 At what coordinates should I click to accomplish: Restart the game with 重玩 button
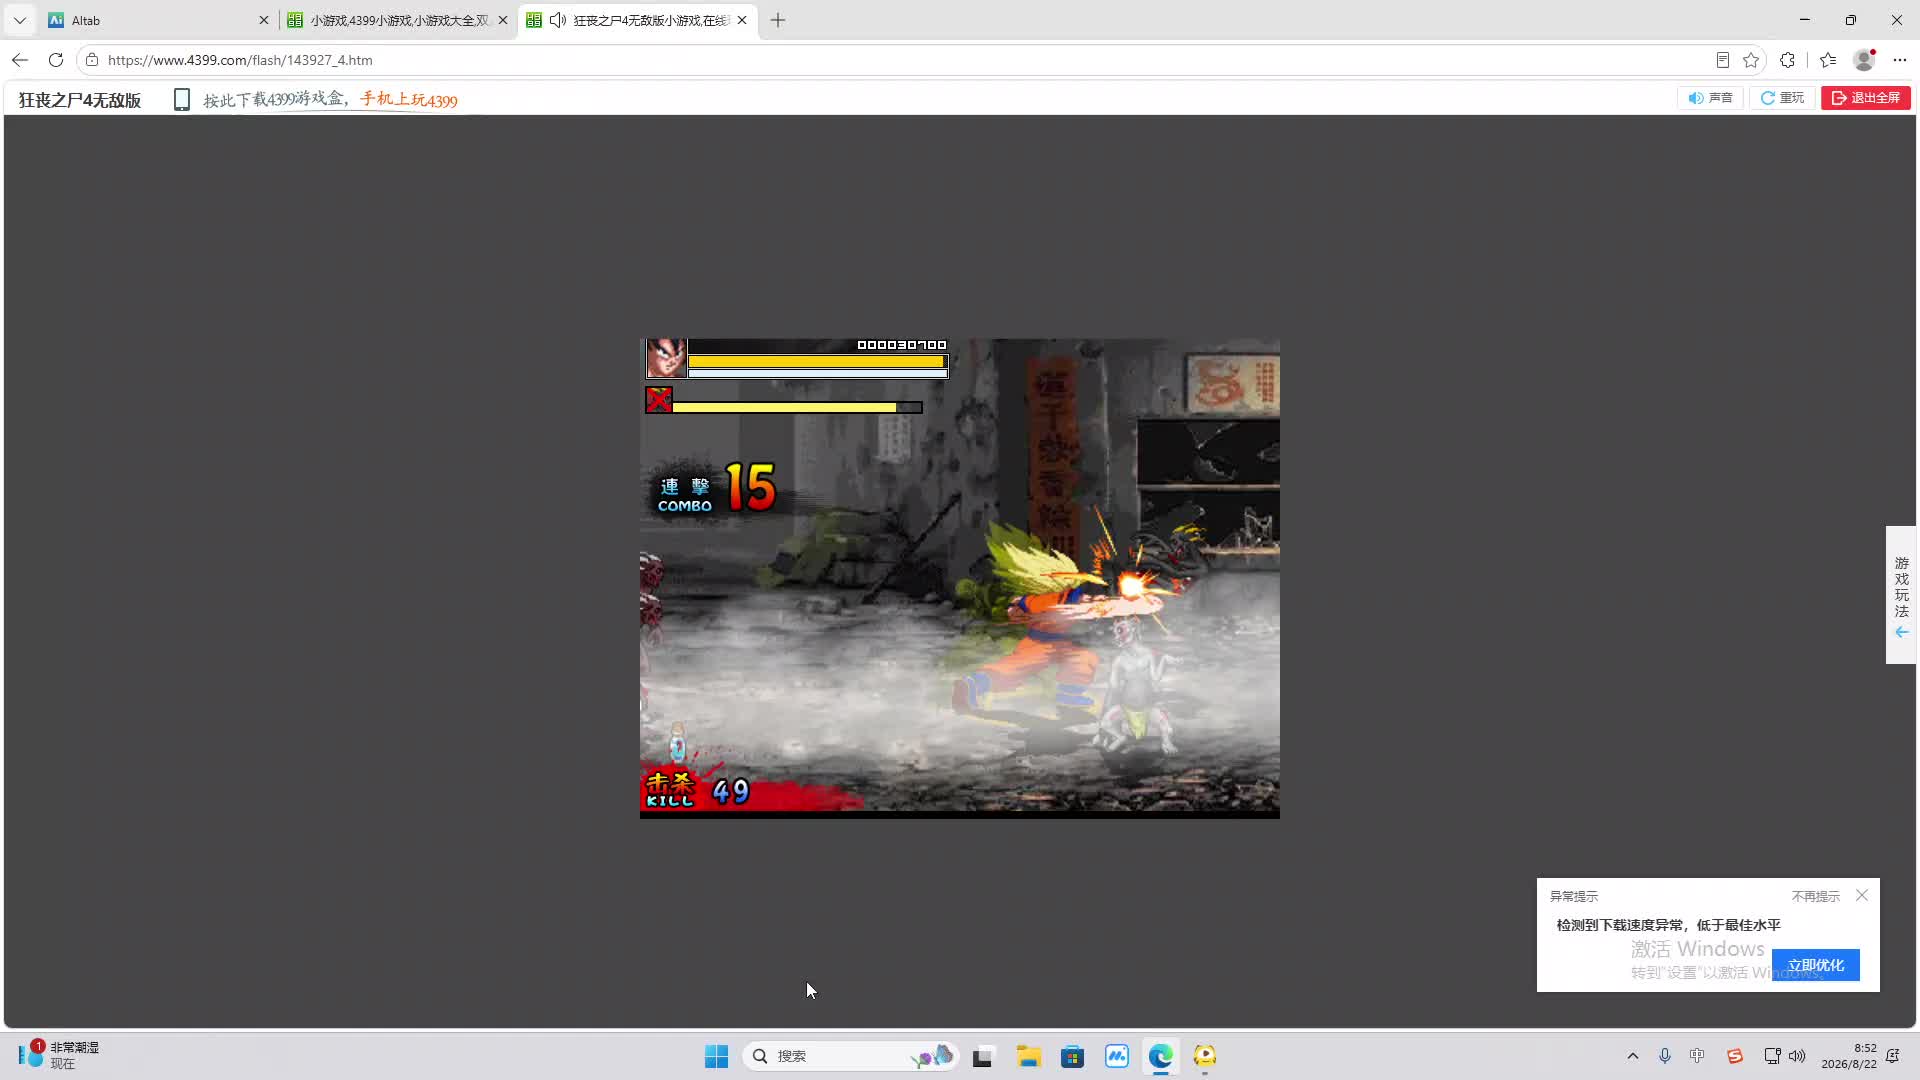[1782, 98]
